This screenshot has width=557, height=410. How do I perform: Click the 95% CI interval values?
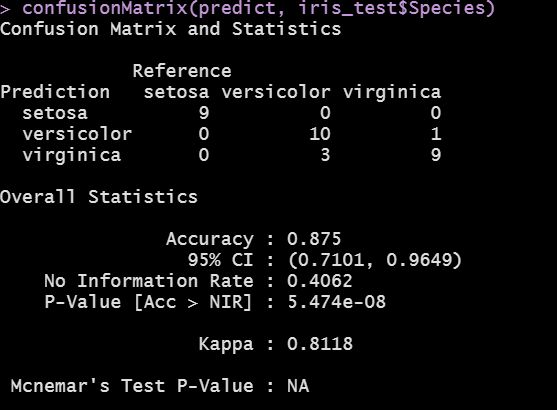pyautogui.click(x=375, y=260)
